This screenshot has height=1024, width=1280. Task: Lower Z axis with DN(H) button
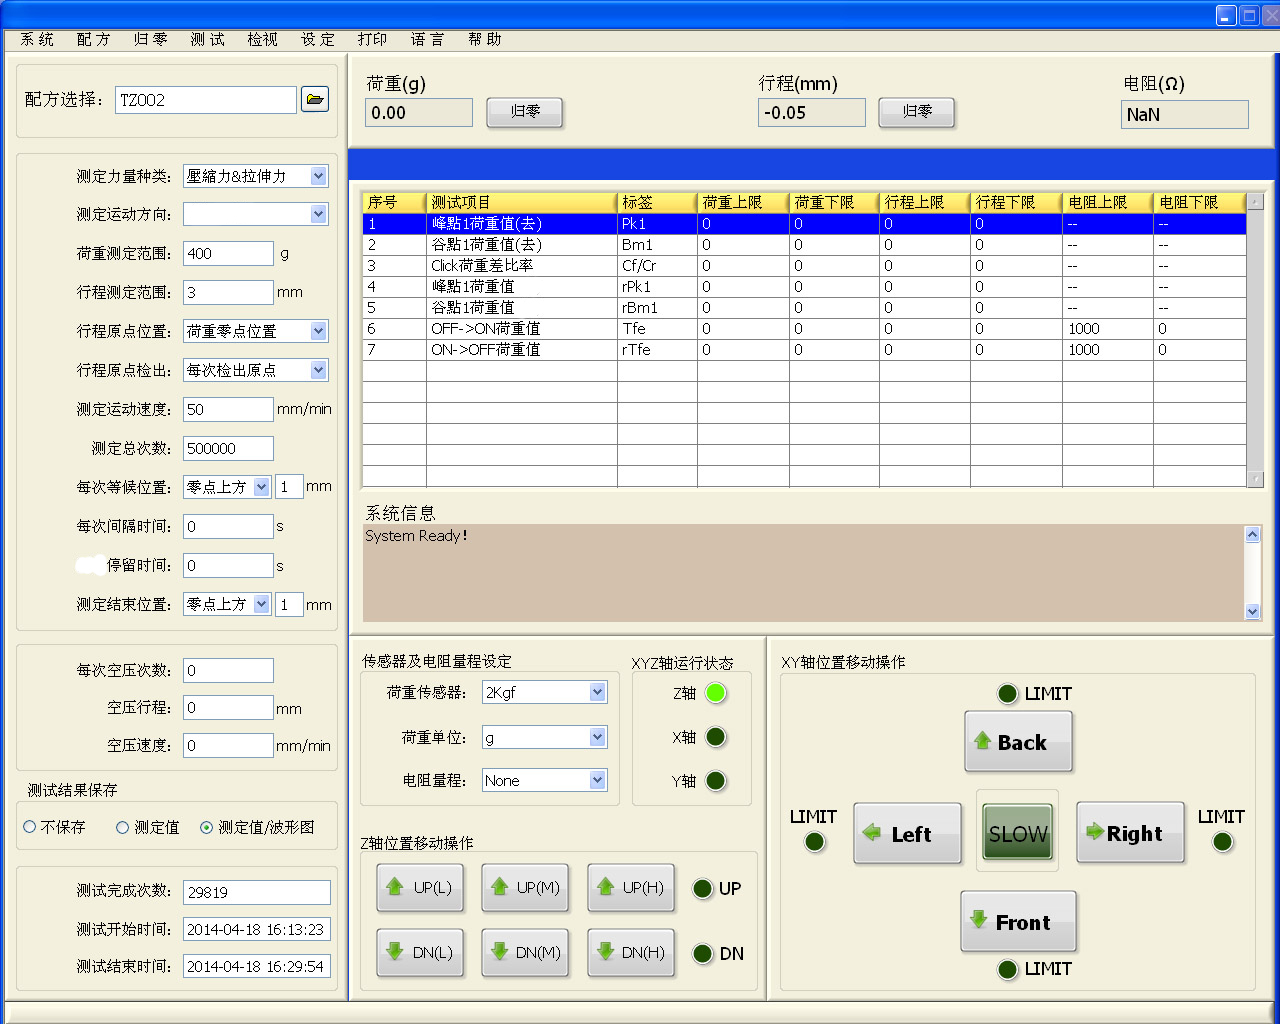[x=630, y=952]
